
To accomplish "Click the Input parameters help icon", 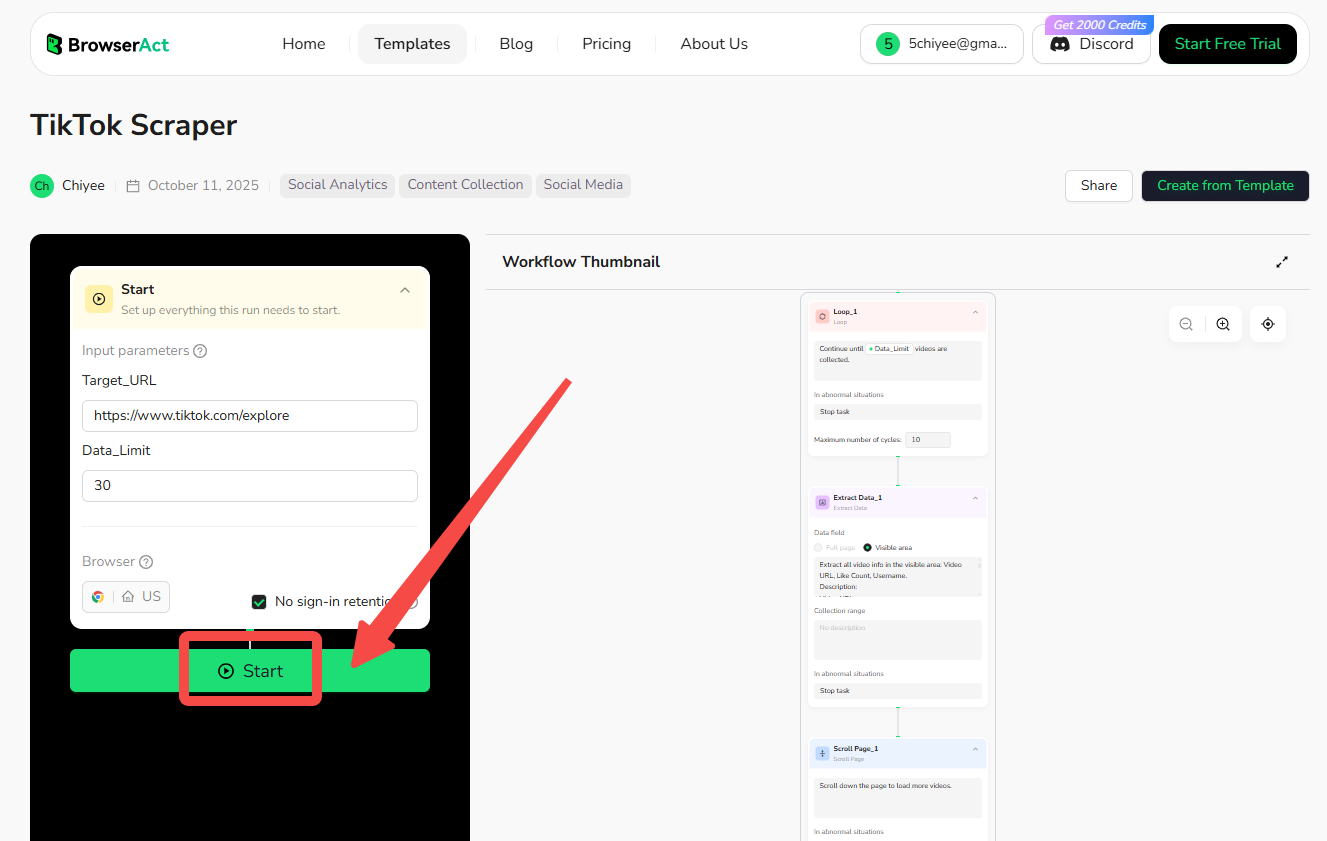I will [200, 351].
